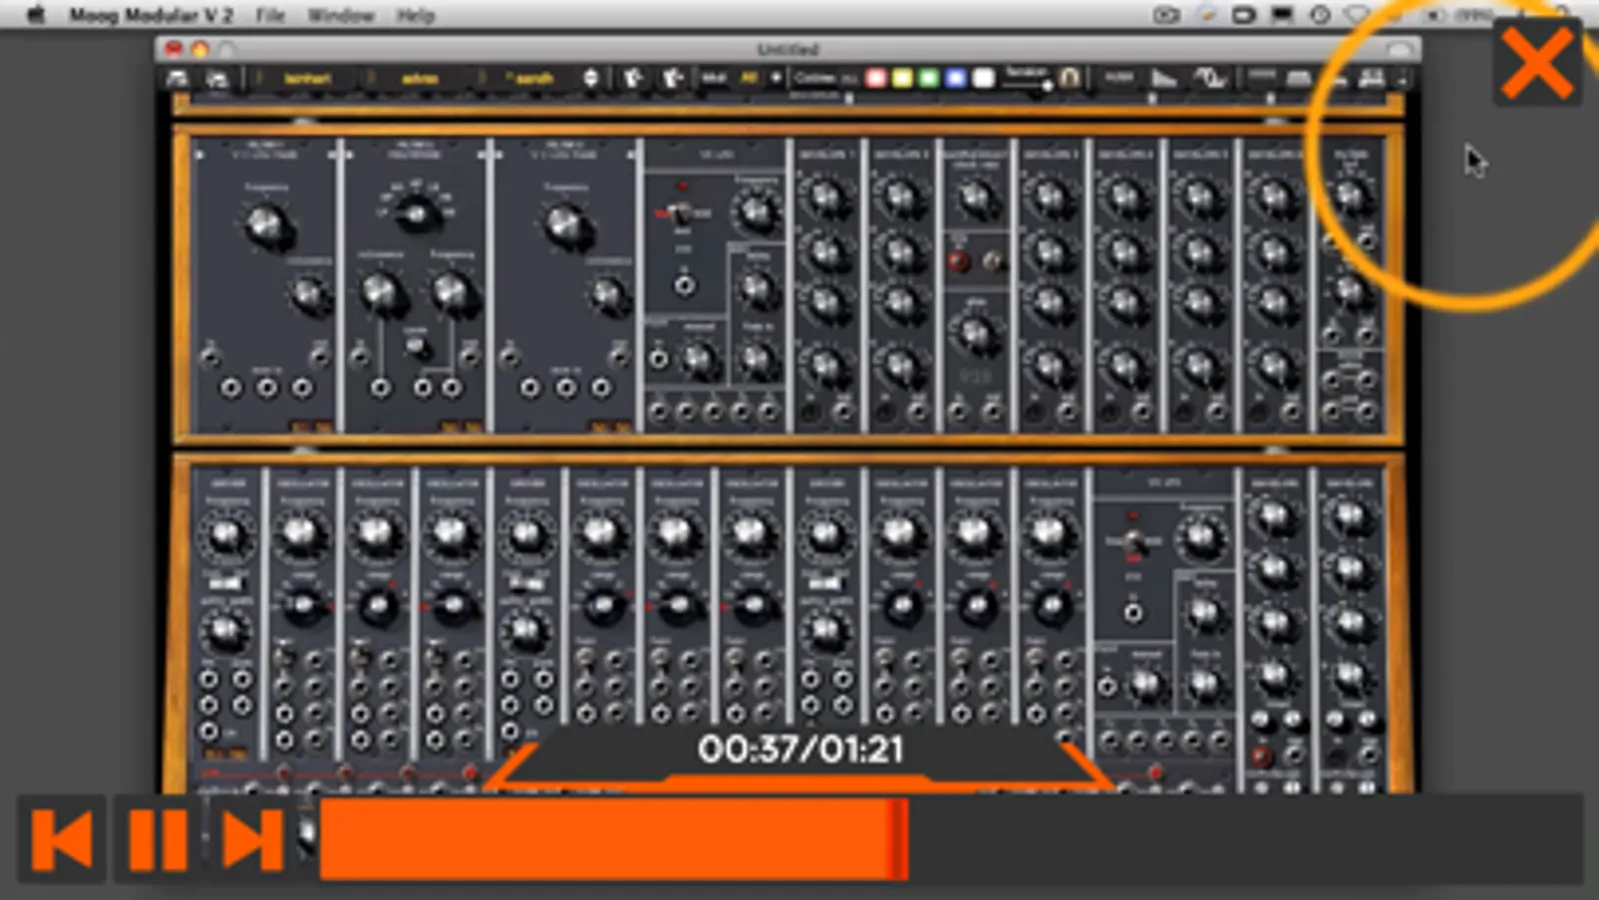Click the envelope shape icon in toolbar

pos(1164,78)
